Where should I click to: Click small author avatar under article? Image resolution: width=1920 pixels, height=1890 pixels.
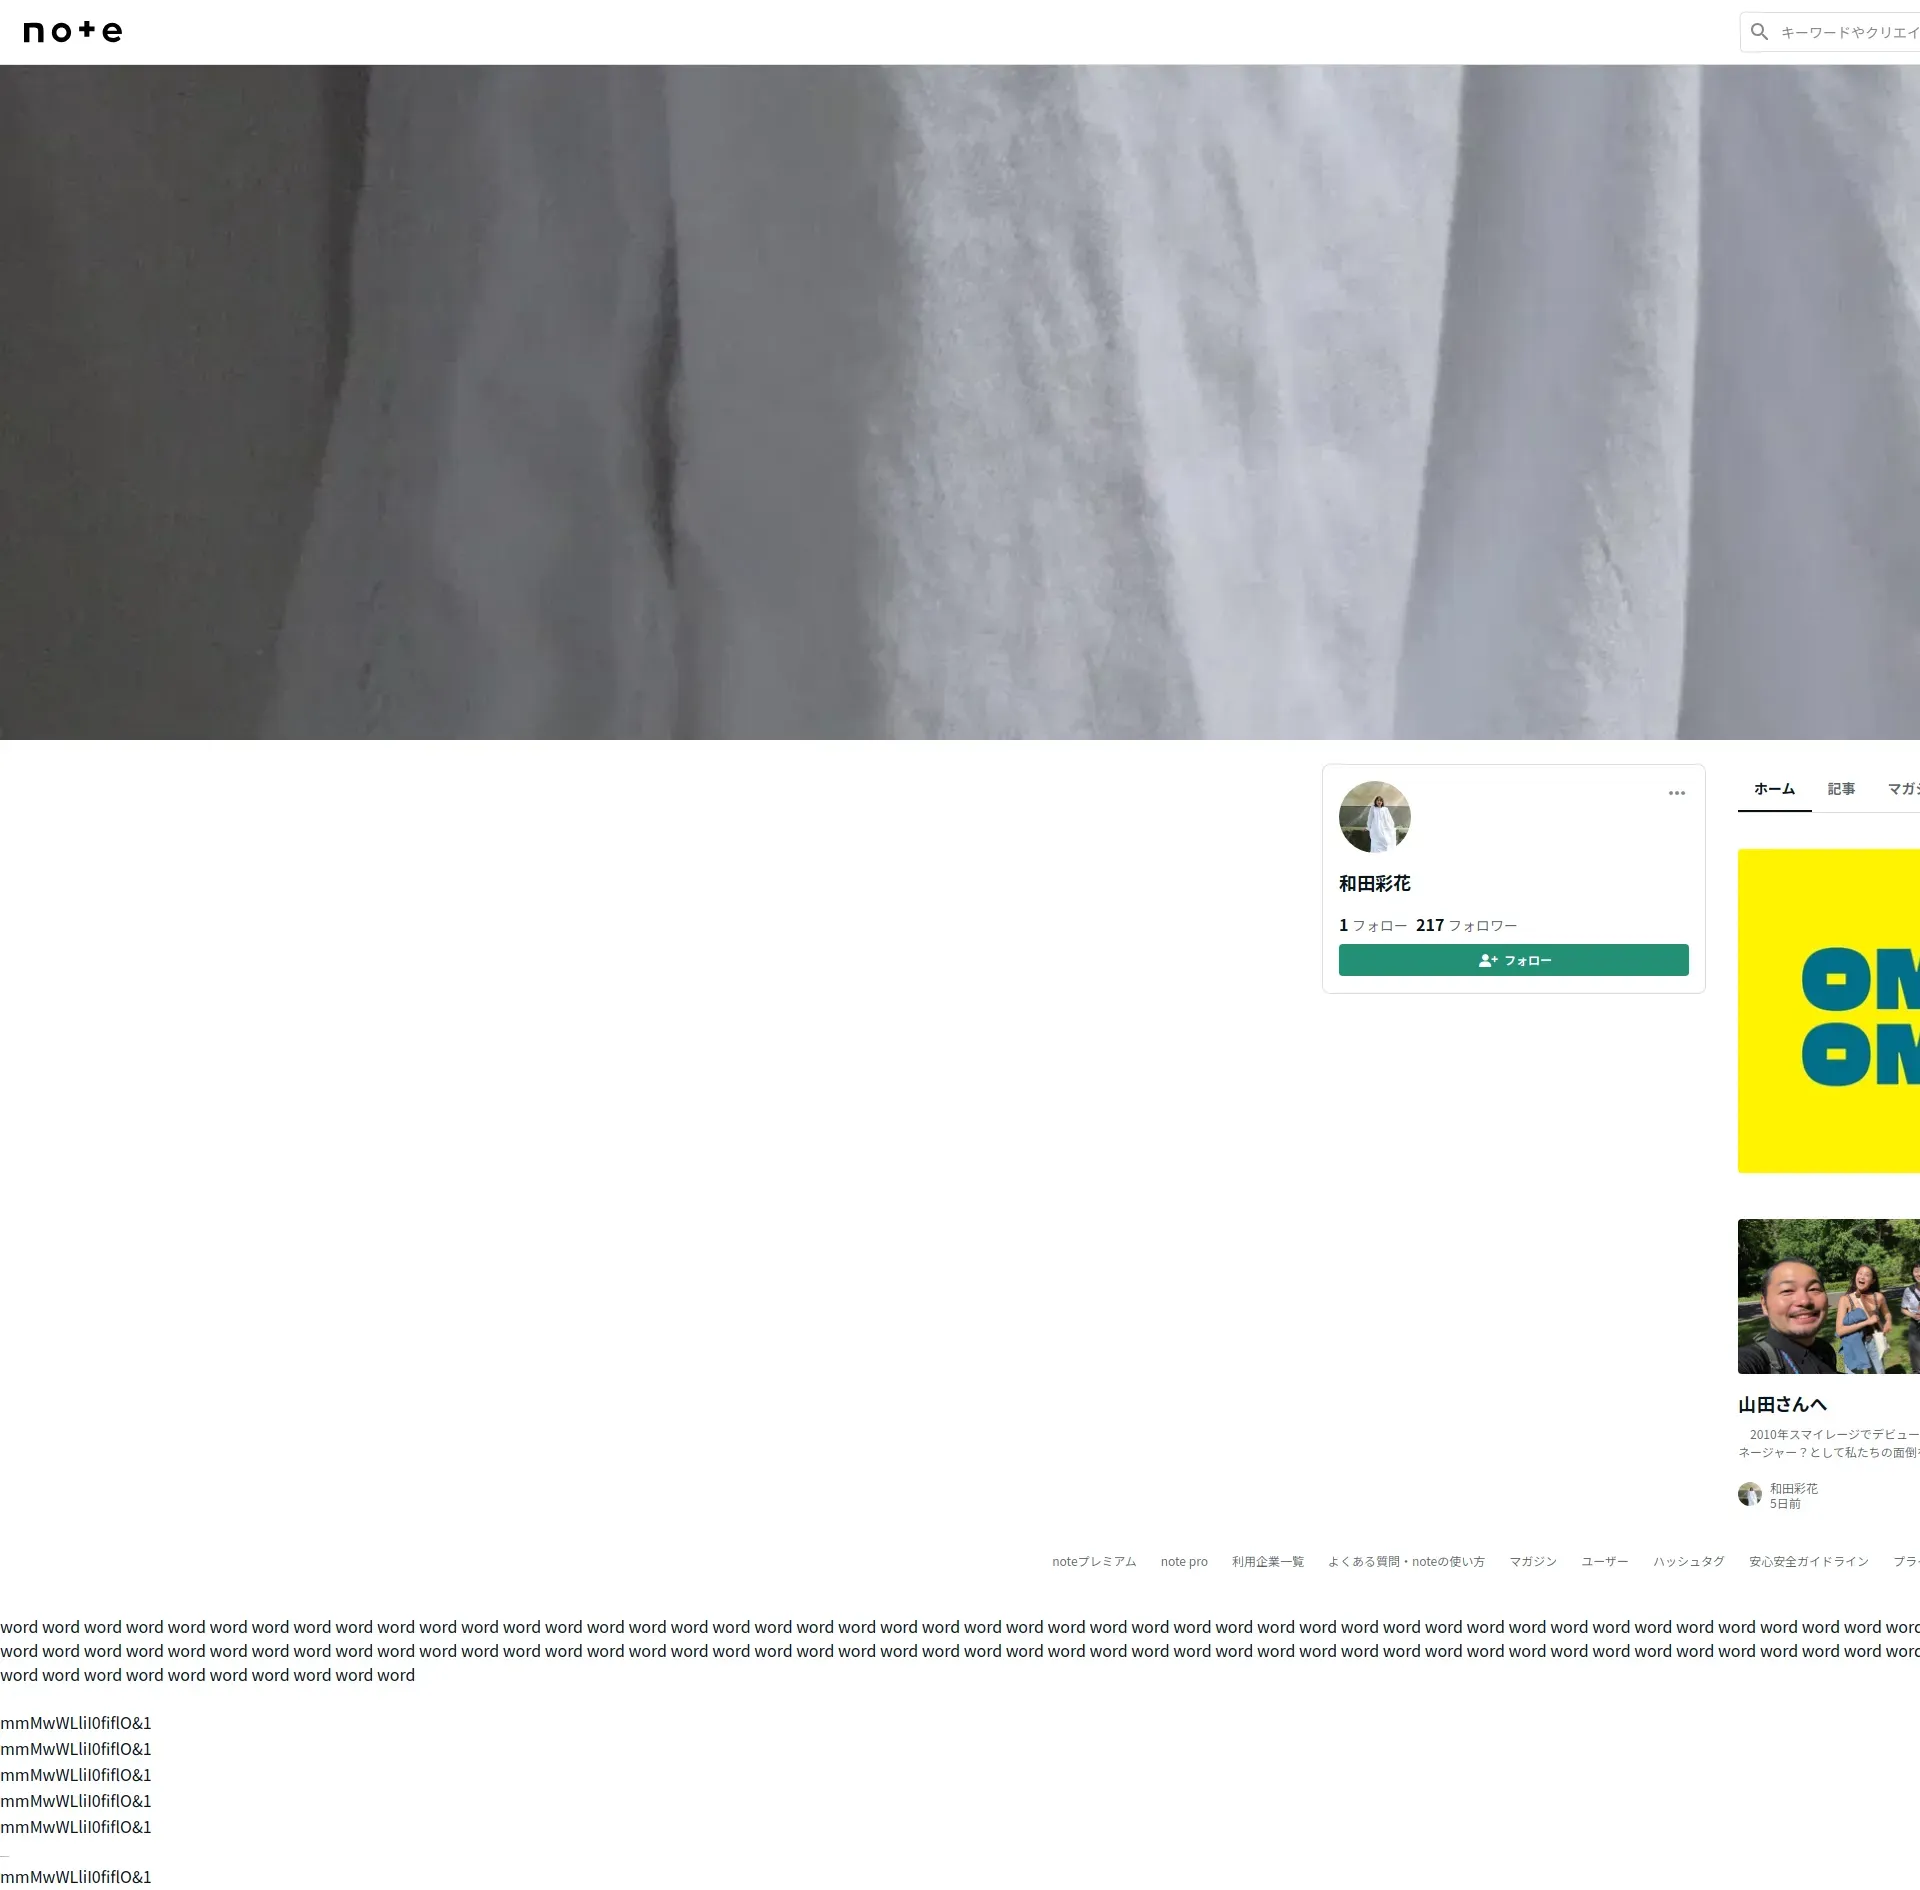tap(1749, 1494)
